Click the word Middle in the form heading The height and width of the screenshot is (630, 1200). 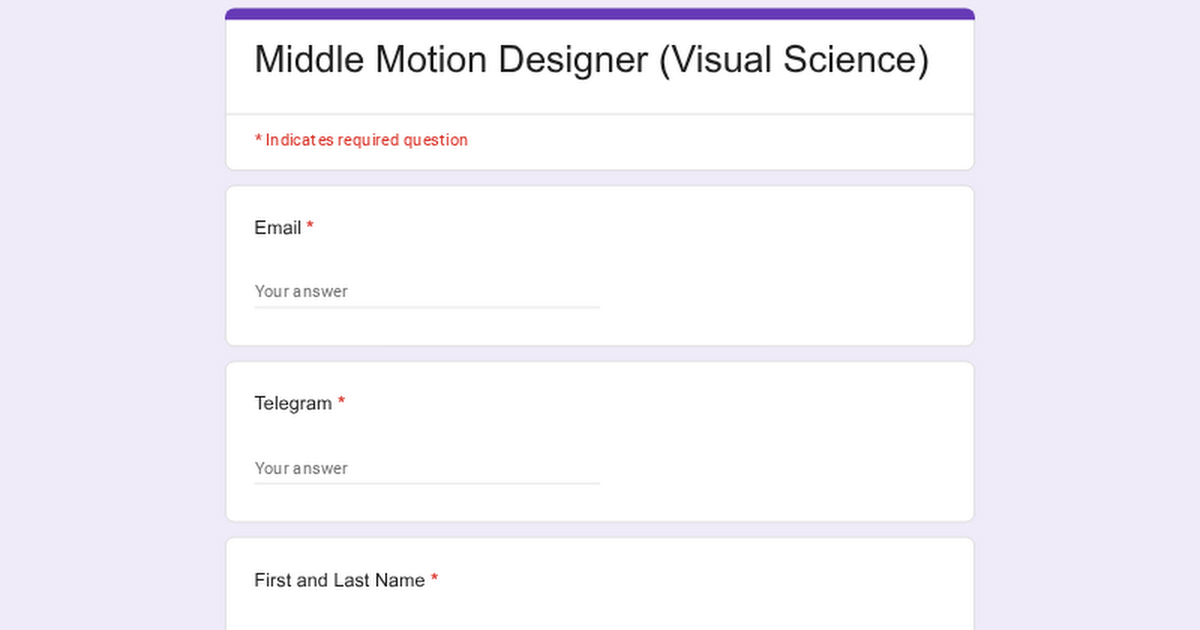click(310, 60)
